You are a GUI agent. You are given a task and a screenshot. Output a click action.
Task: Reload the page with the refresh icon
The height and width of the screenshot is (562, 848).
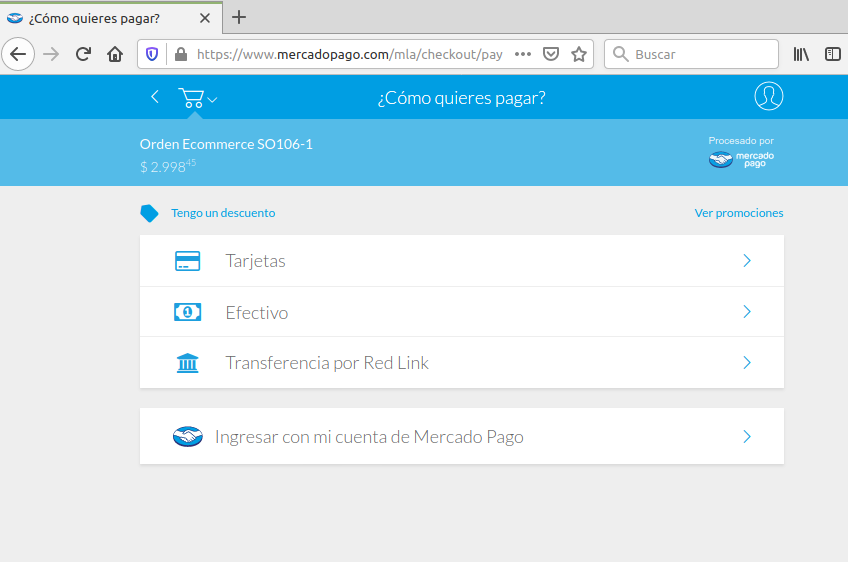tap(83, 54)
